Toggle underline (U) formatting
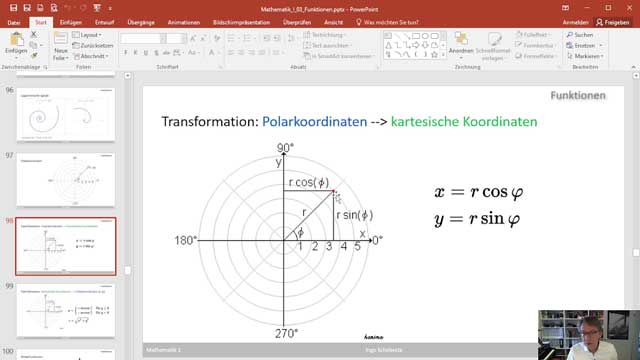Screen dimensions: 640x360 click(x=146, y=53)
